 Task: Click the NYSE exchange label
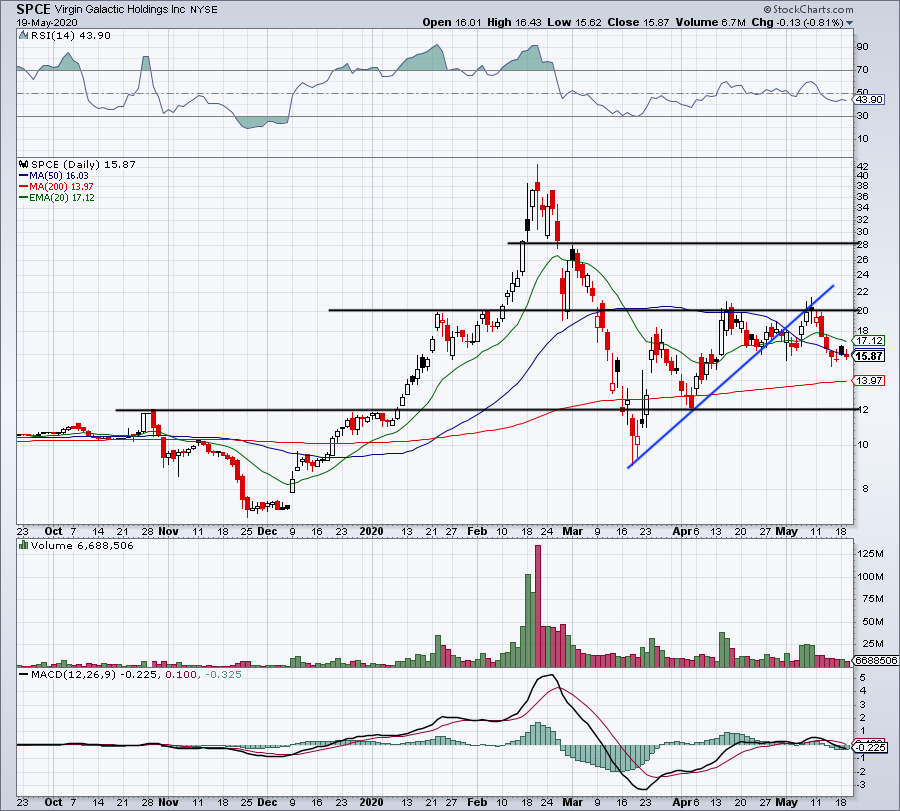coord(203,10)
